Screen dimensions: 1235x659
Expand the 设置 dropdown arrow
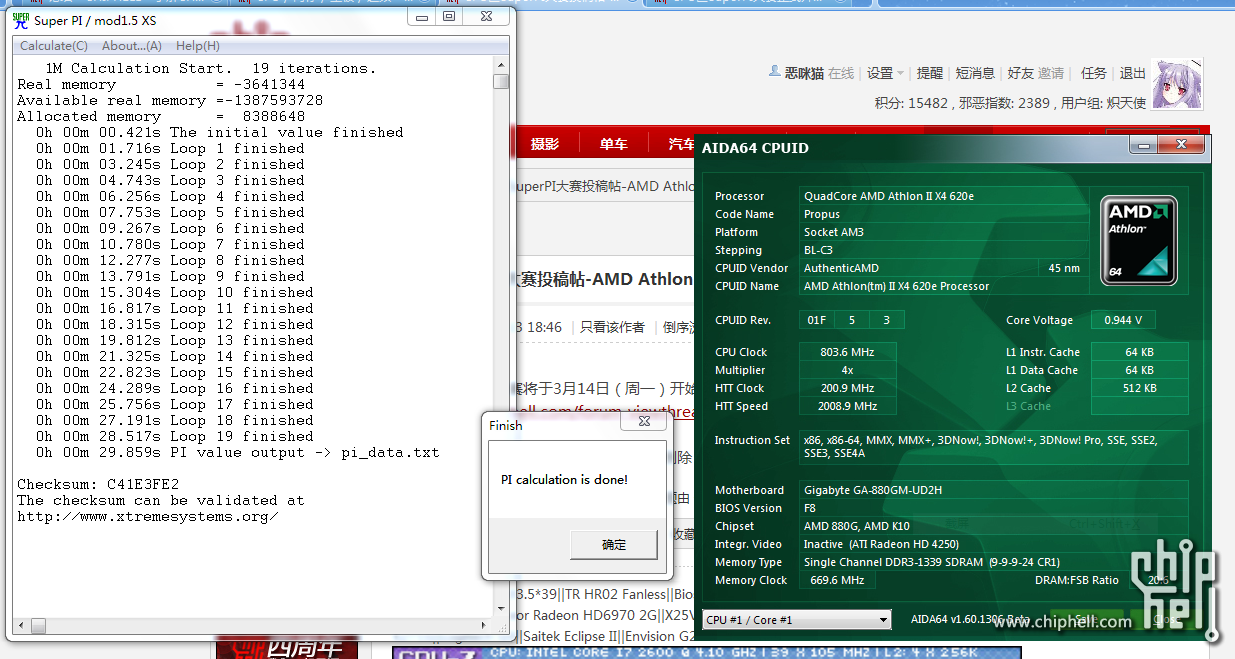pyautogui.click(x=900, y=73)
